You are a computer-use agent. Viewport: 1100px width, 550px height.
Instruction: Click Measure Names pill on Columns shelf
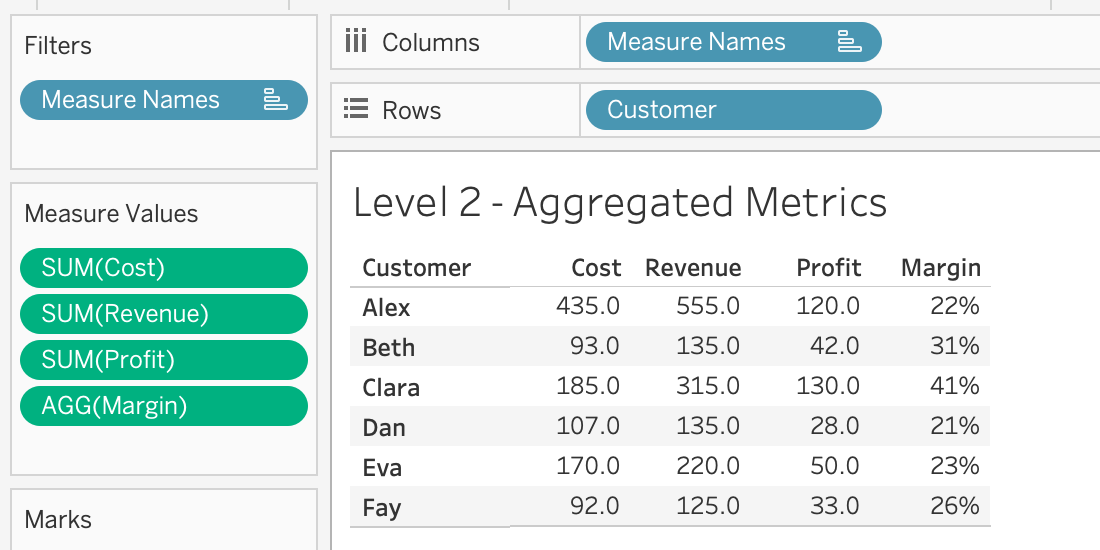click(x=697, y=42)
